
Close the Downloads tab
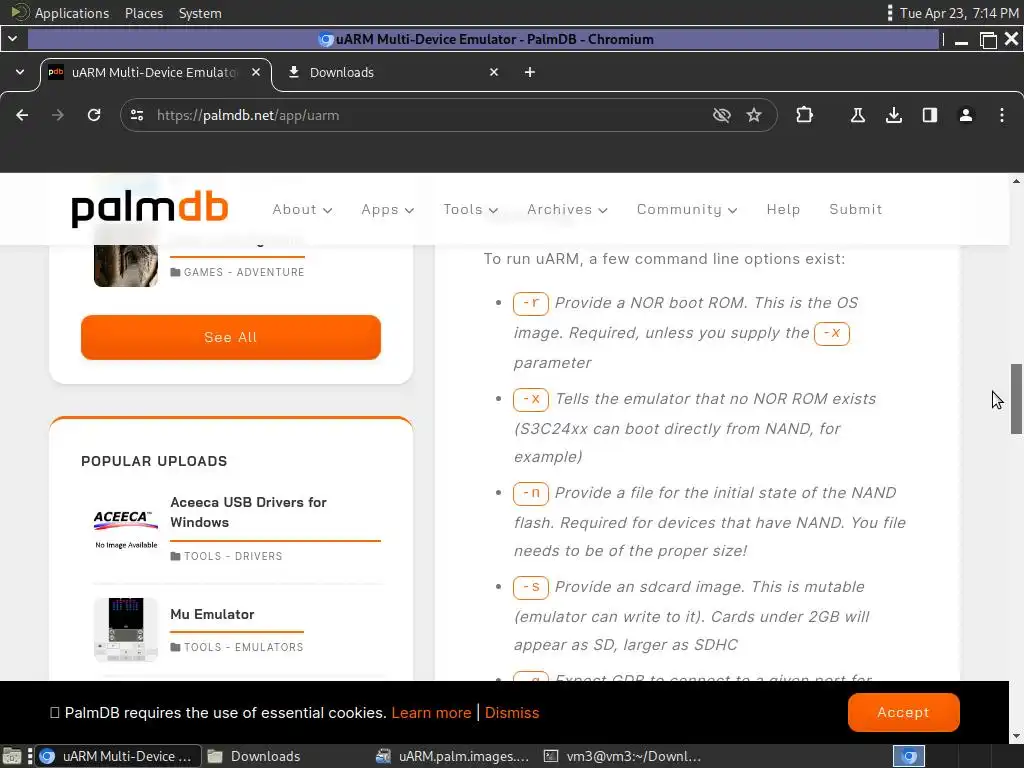click(x=494, y=72)
